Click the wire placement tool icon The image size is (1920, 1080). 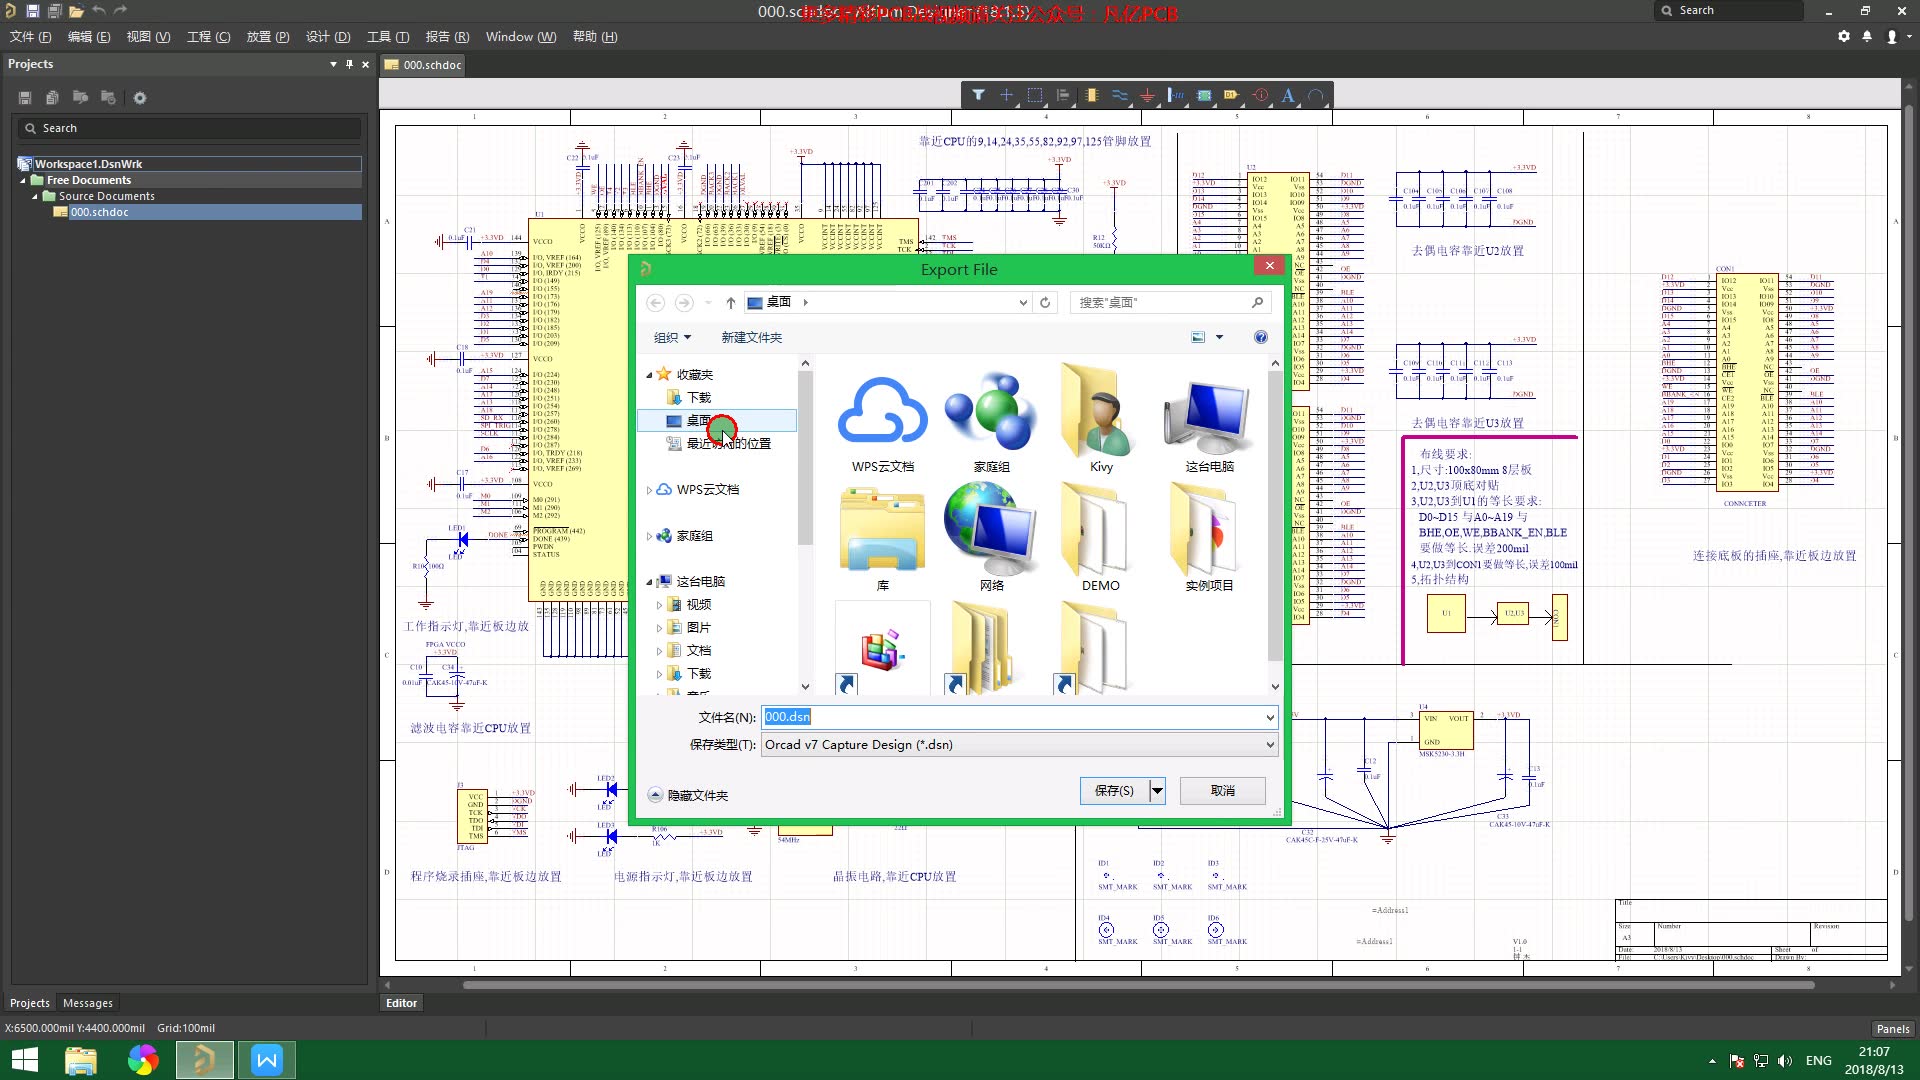tap(1120, 95)
